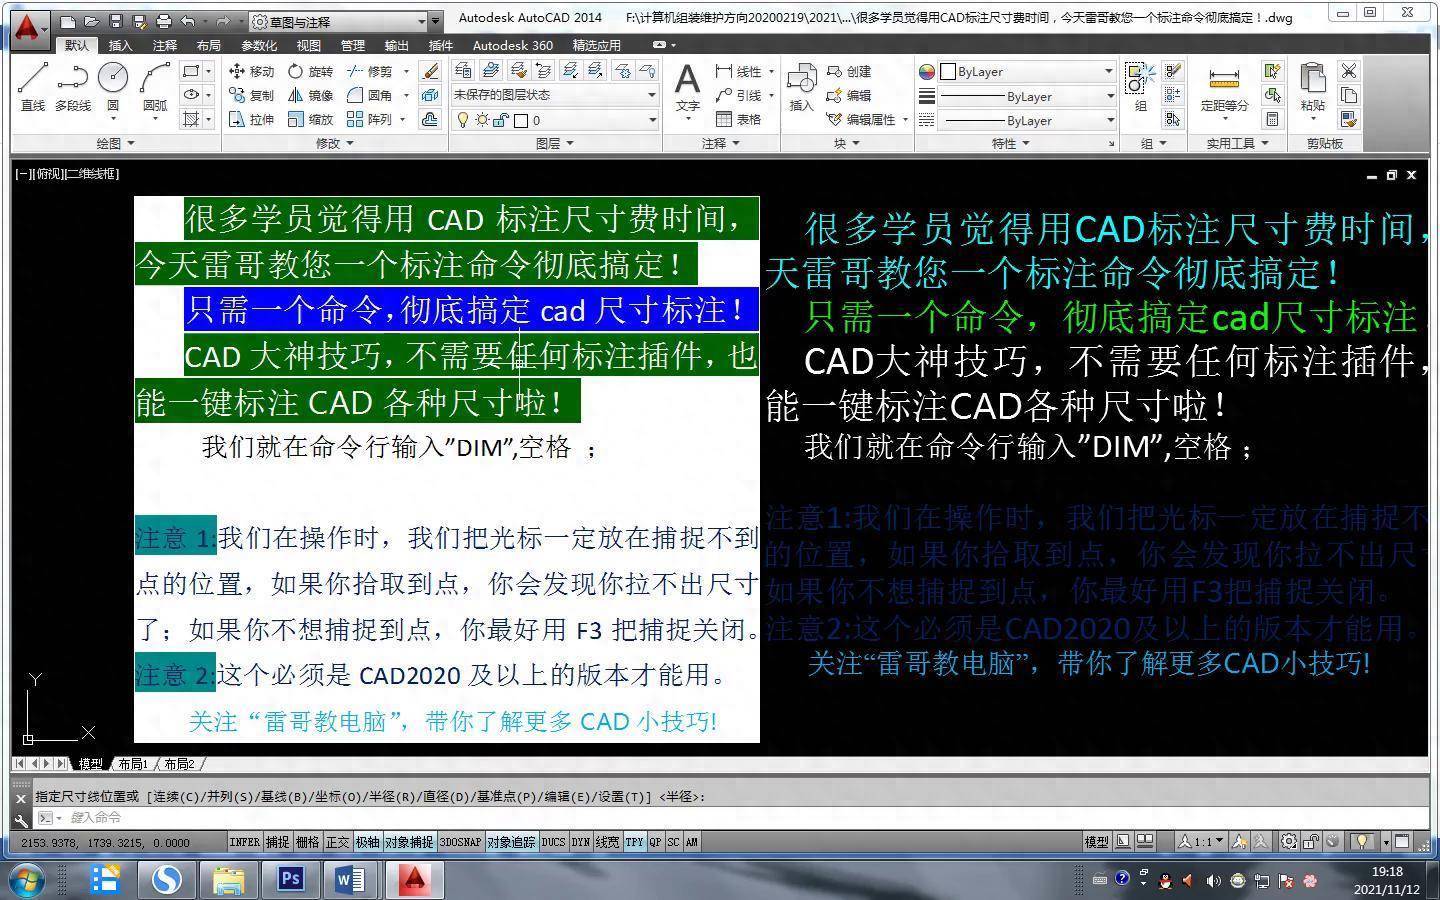Switch to the 布局1 layout tab
The width and height of the screenshot is (1440, 900).
pos(132,764)
